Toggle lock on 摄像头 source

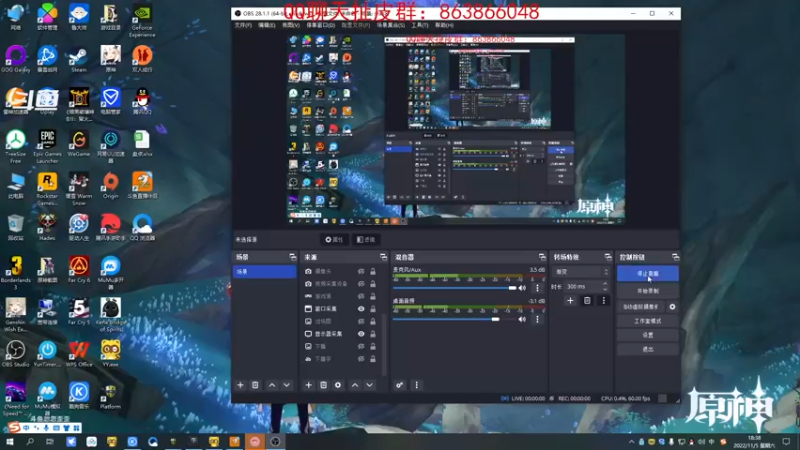point(373,271)
